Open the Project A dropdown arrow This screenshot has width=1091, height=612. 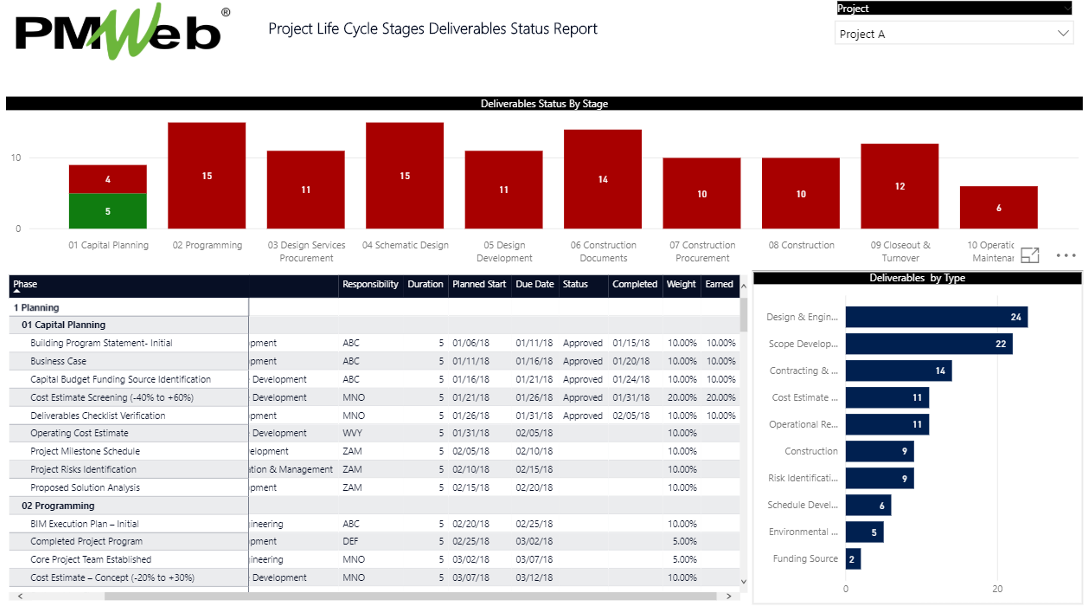pos(1062,33)
